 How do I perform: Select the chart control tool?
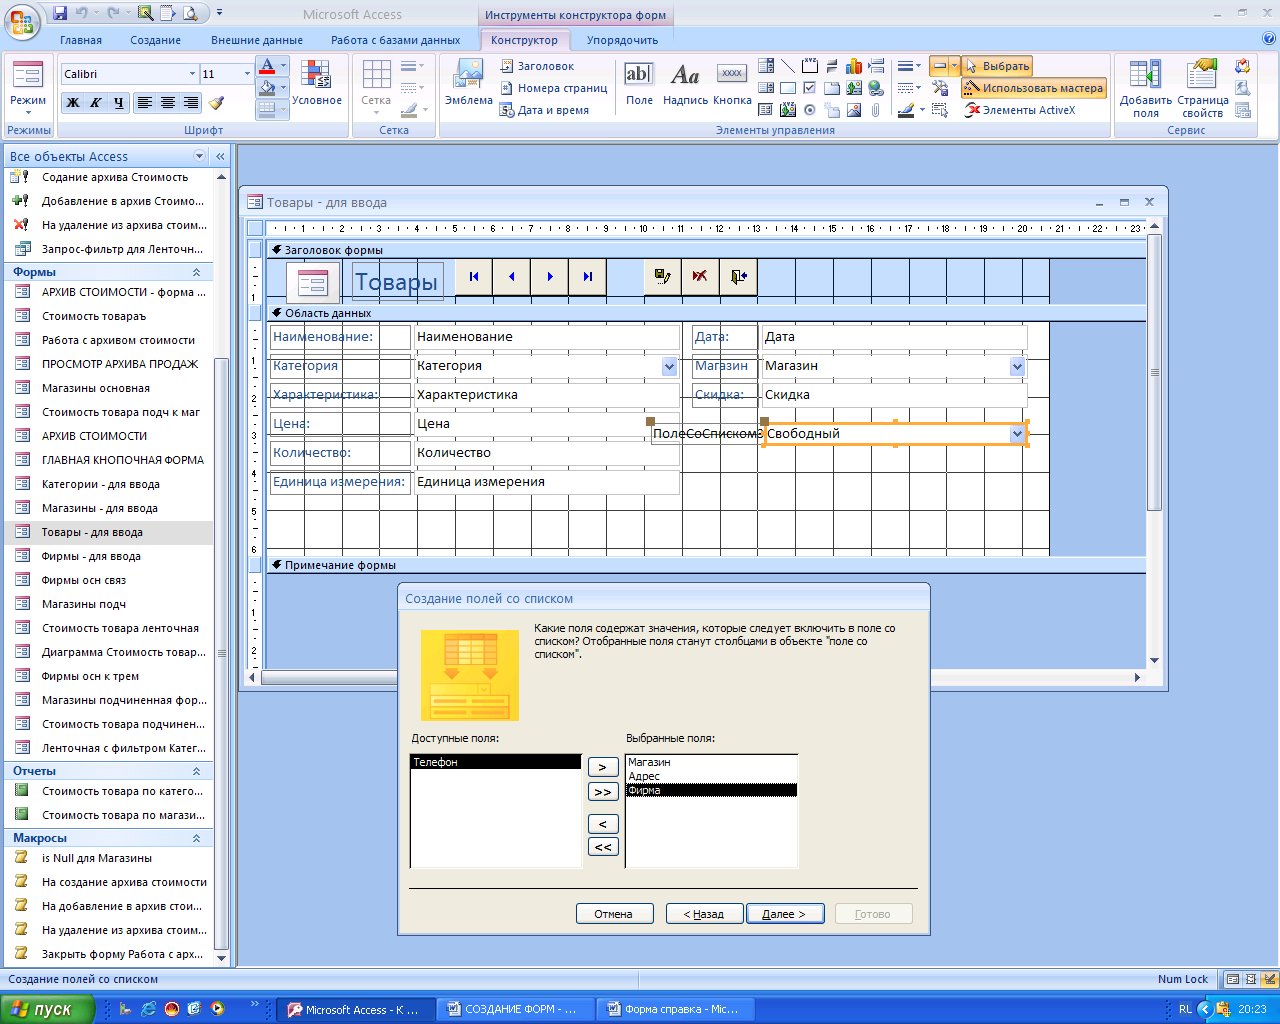pos(854,66)
